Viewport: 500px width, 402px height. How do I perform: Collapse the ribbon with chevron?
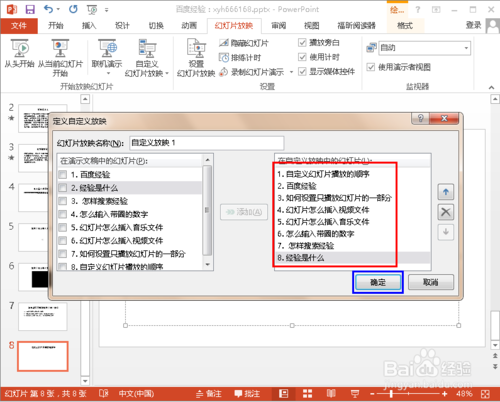click(x=491, y=87)
